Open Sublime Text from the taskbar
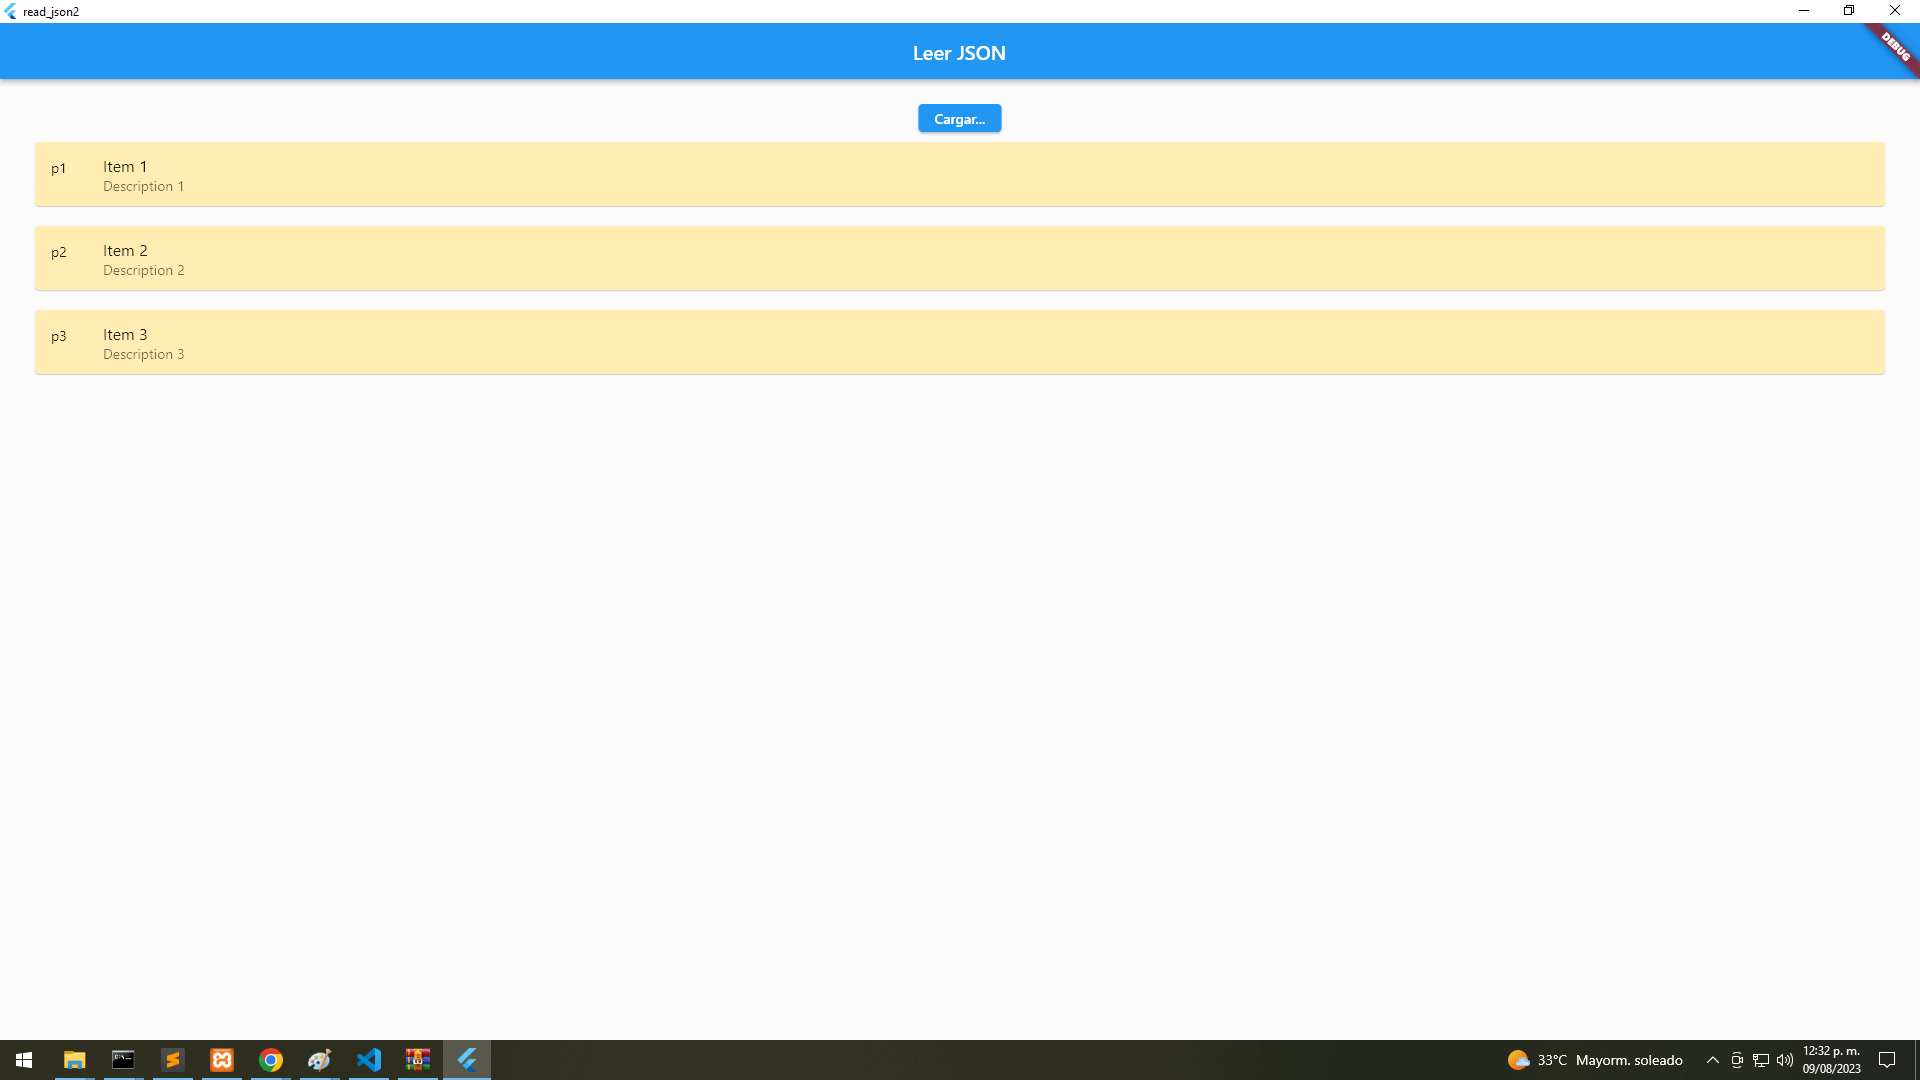 pos(173,1060)
